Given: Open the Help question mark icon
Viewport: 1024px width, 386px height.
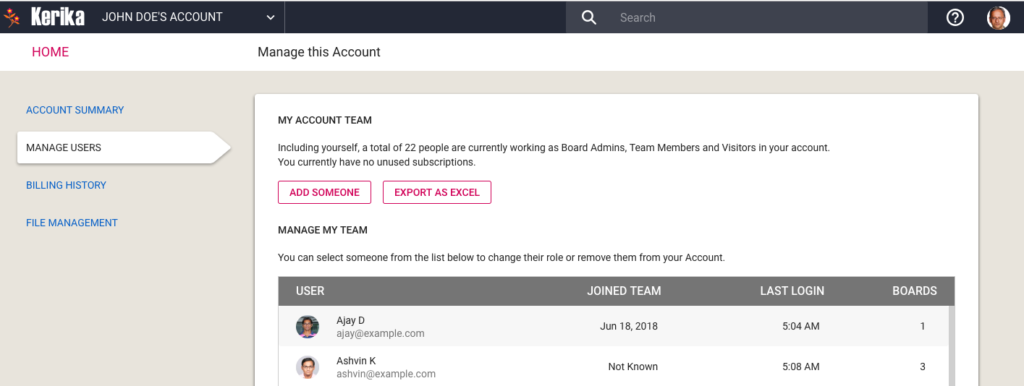Looking at the screenshot, I should (955, 18).
